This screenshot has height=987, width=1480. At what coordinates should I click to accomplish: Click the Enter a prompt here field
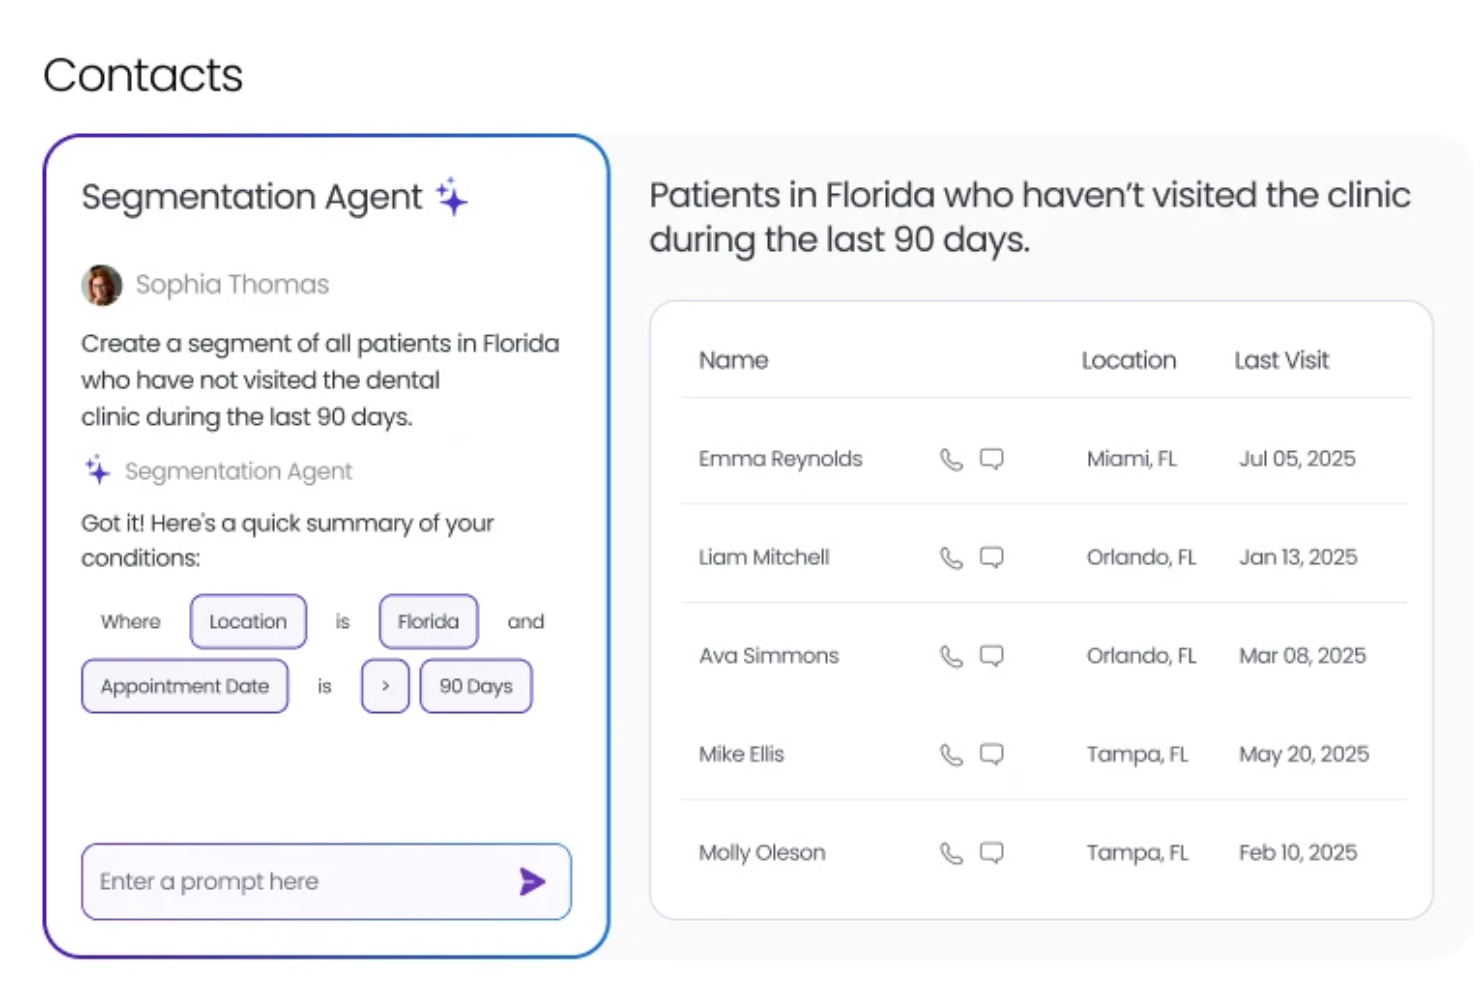click(x=300, y=882)
